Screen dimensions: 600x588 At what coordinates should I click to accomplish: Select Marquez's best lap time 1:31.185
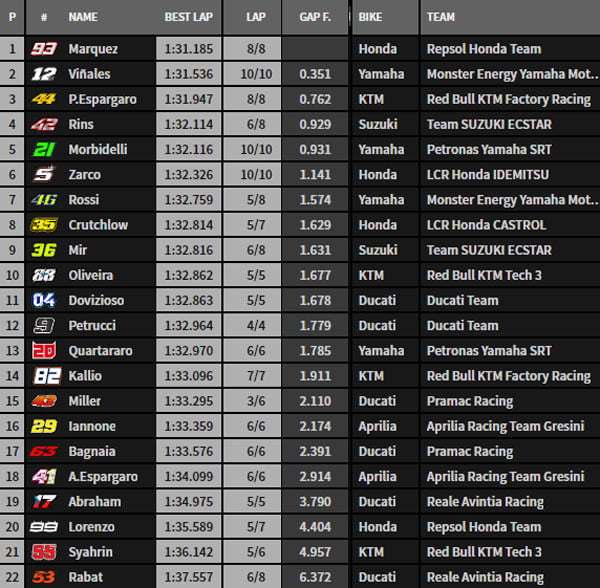190,48
